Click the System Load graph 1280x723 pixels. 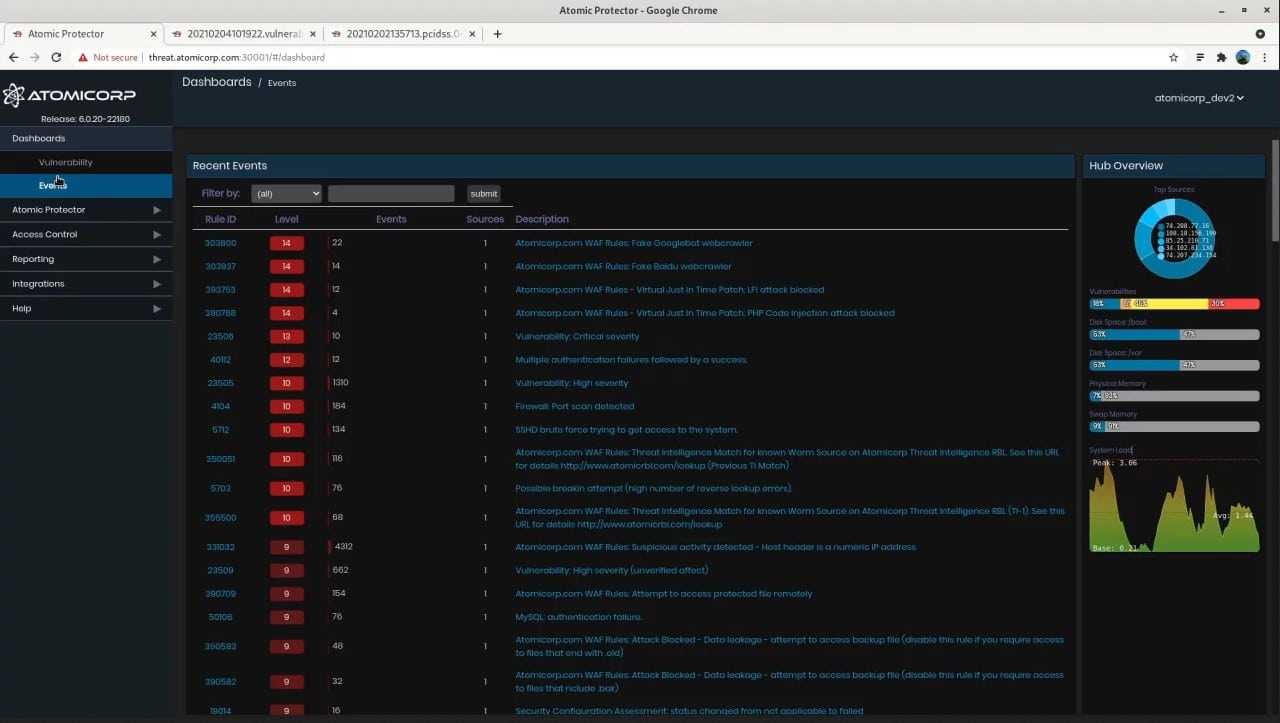pyautogui.click(x=1174, y=505)
